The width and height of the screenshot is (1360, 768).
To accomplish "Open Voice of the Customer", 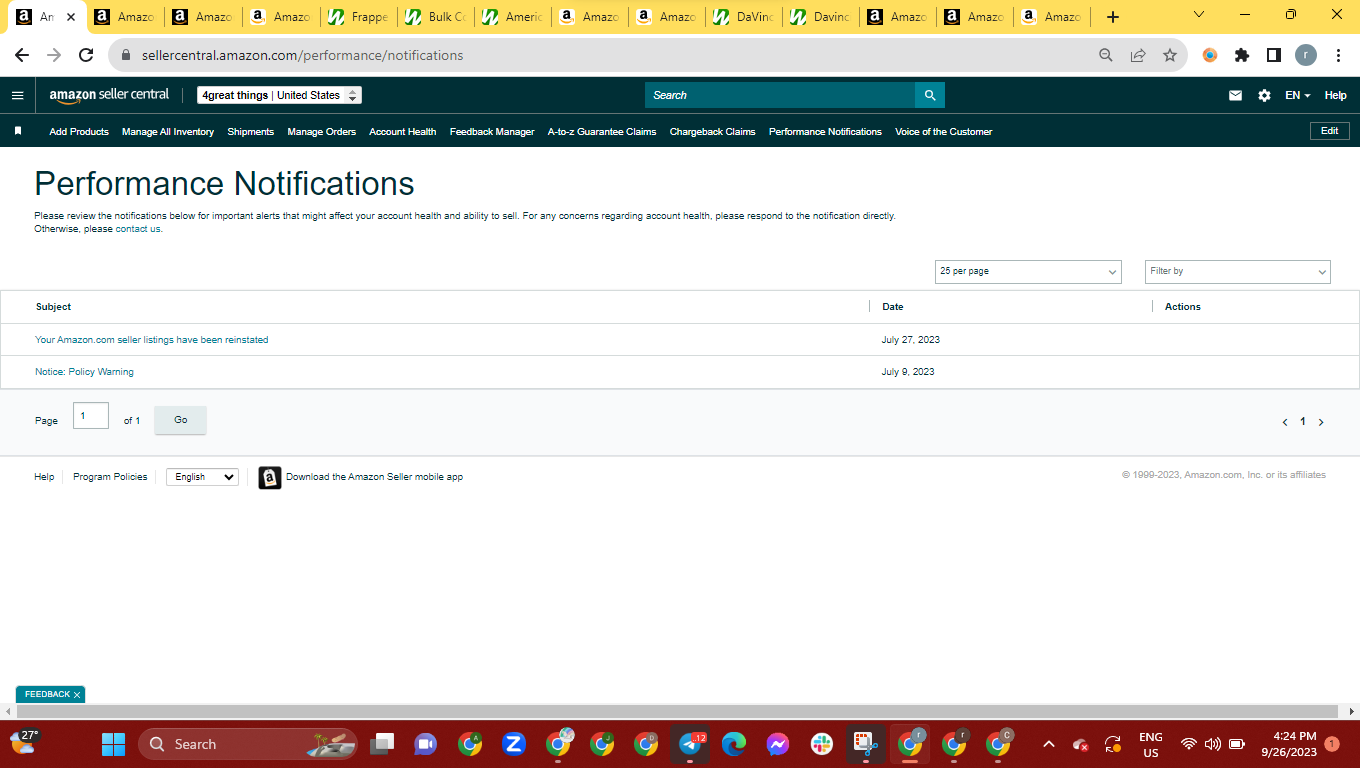I will click(944, 131).
